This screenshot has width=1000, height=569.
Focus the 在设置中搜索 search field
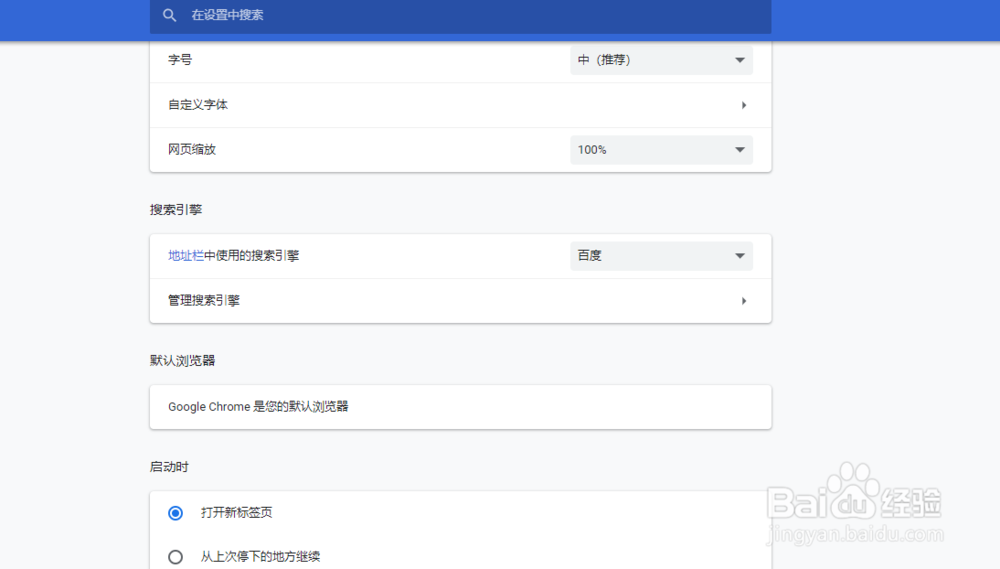tap(460, 15)
